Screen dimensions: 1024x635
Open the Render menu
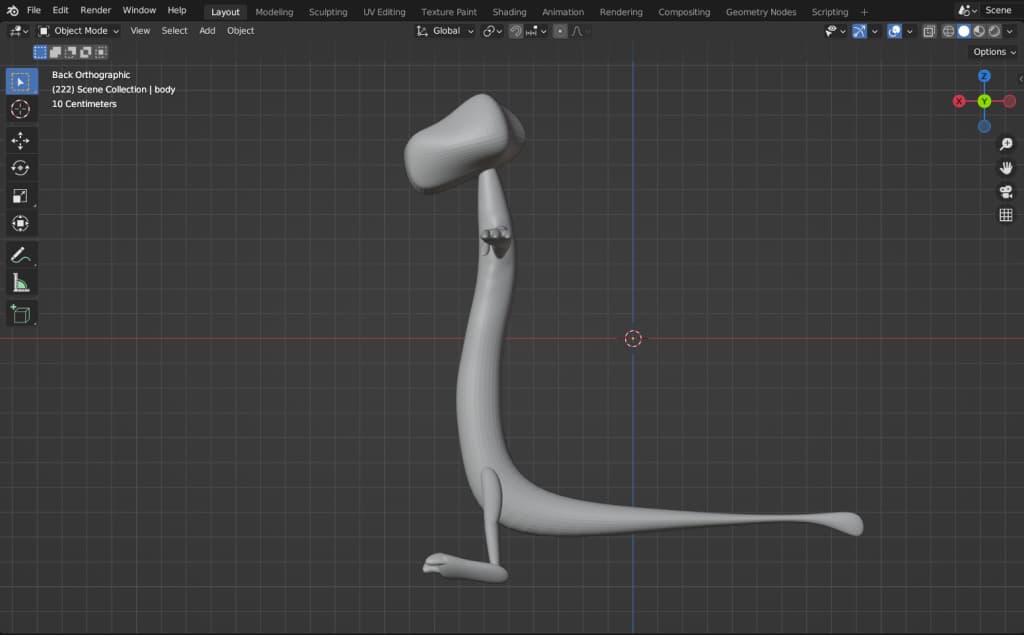coord(95,10)
